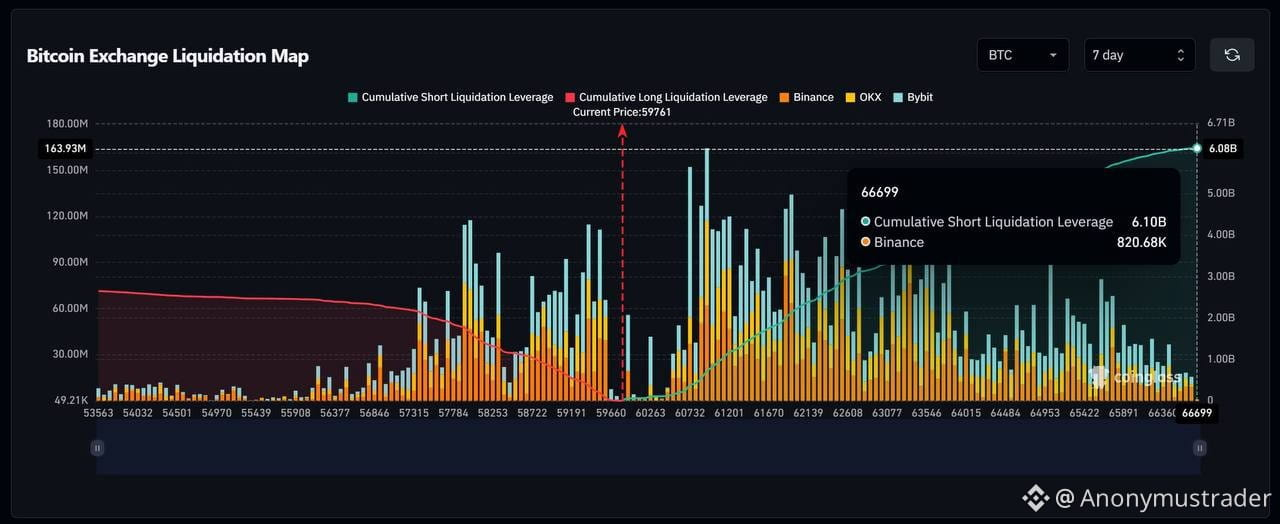Screen dimensions: 1280x524
Task: Click the tallest liquidation bar near 60732
Action: pyautogui.click(x=706, y=274)
